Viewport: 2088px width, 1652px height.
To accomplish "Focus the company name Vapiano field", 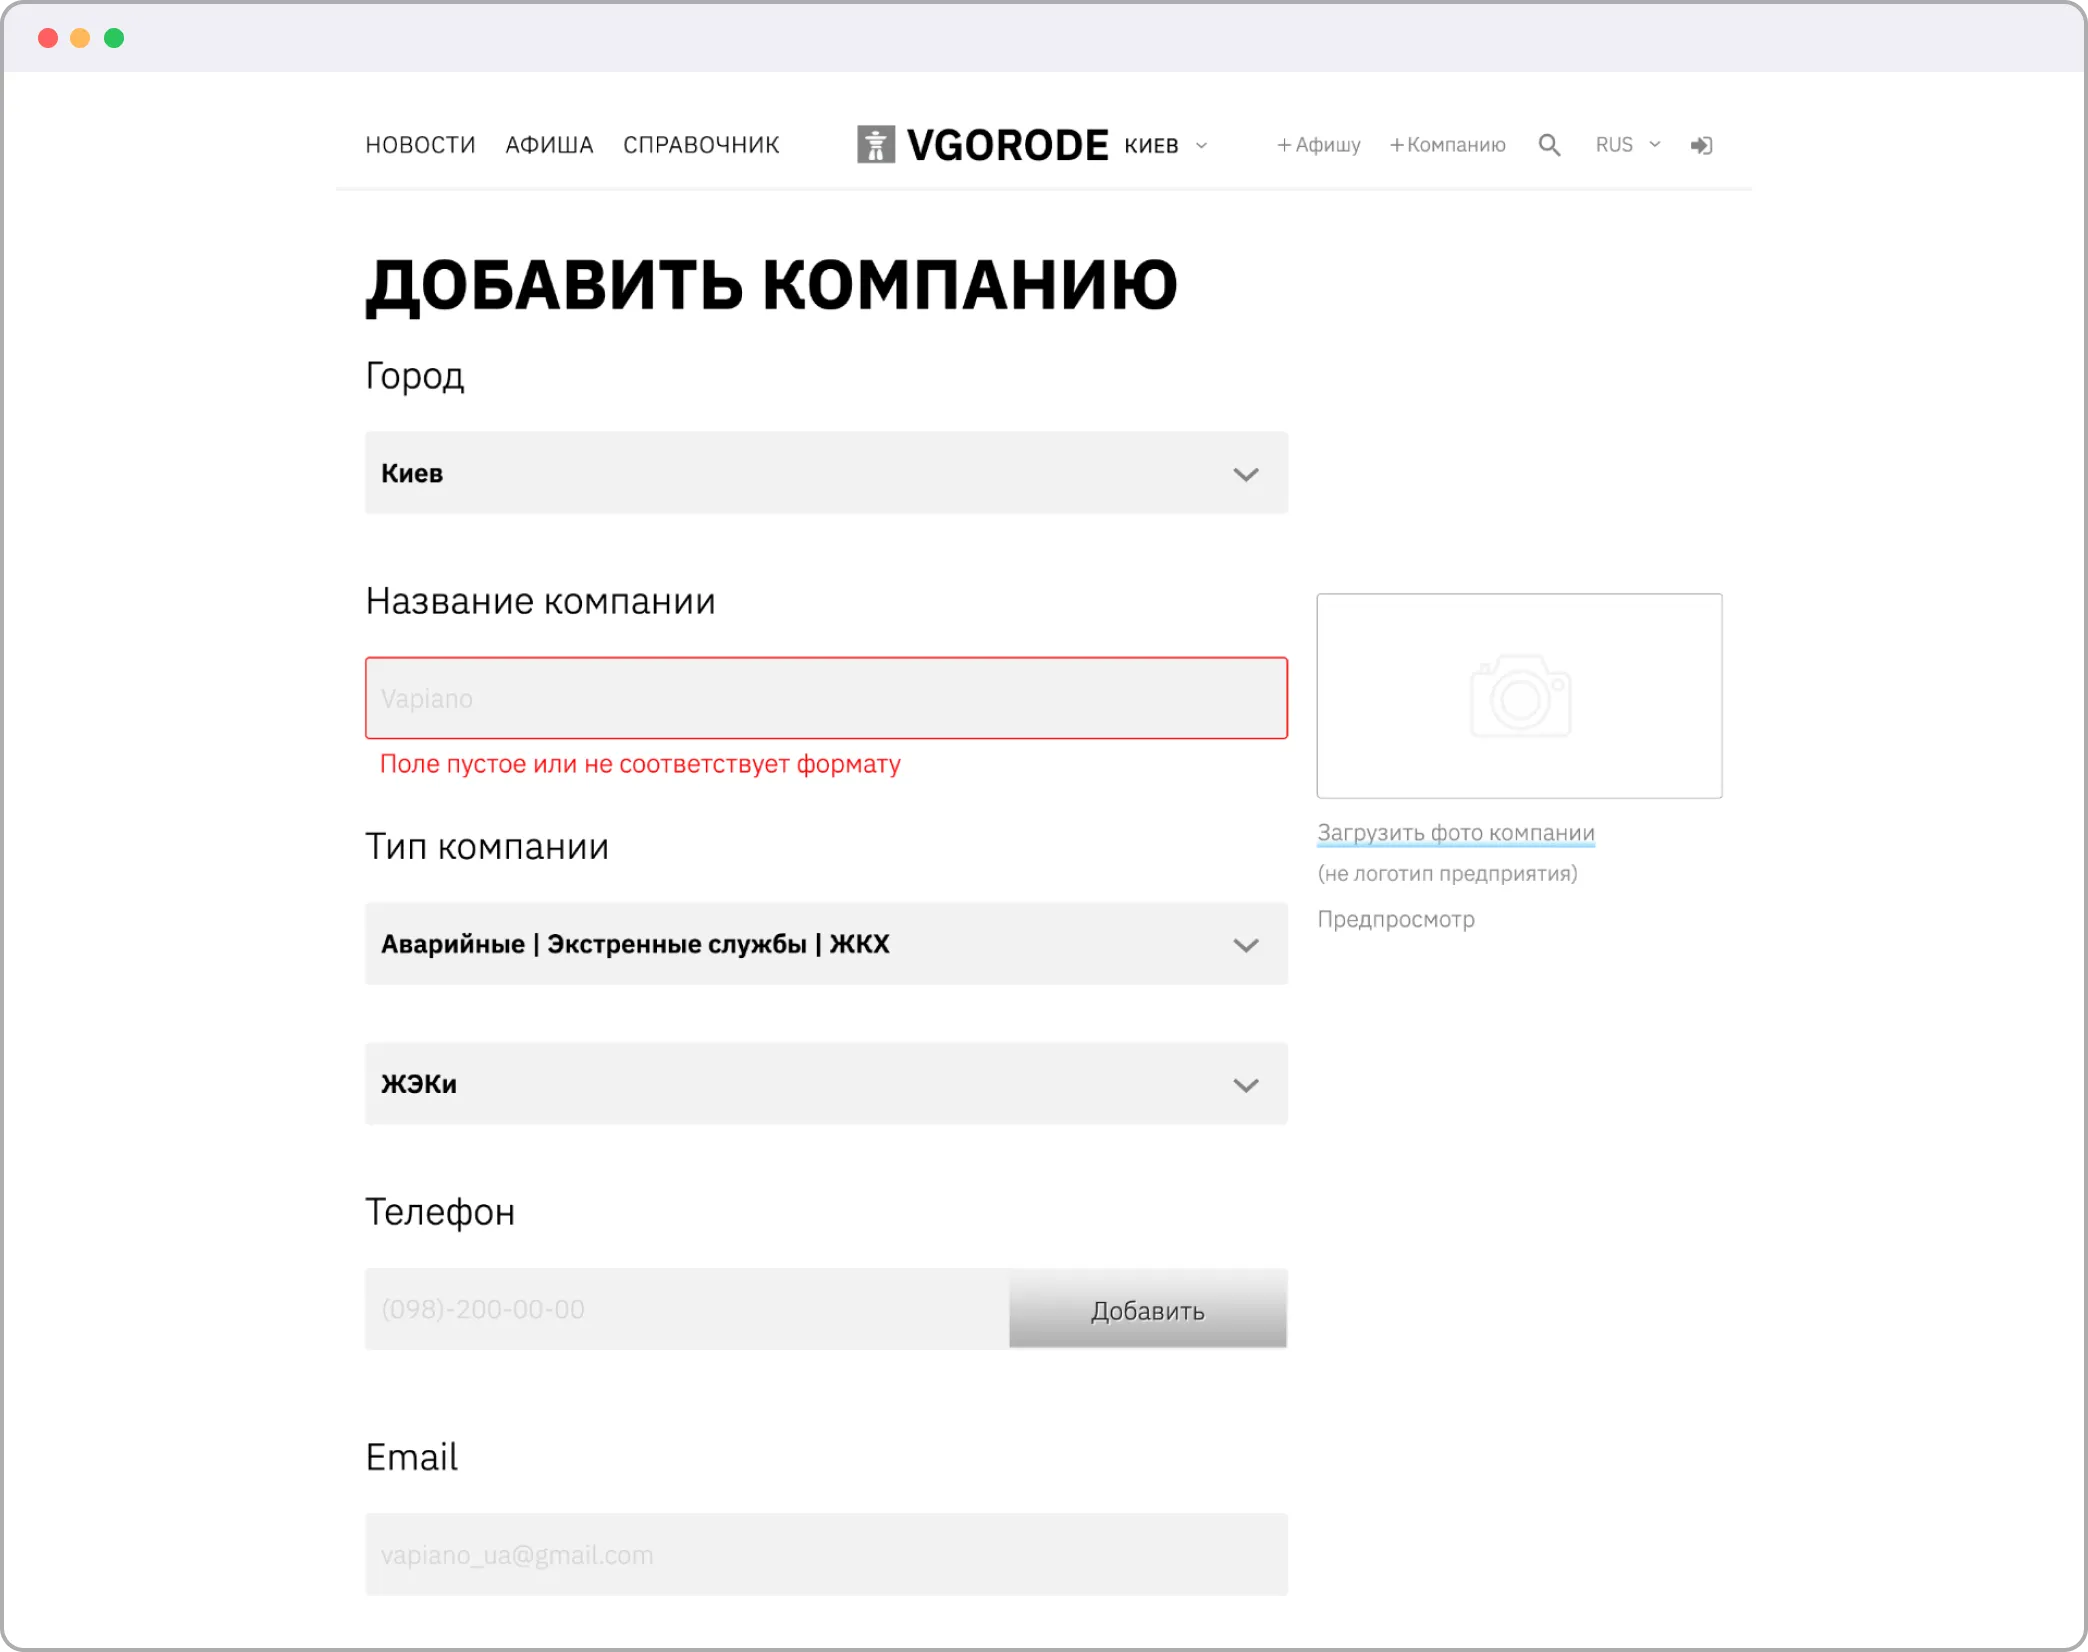I will [826, 698].
